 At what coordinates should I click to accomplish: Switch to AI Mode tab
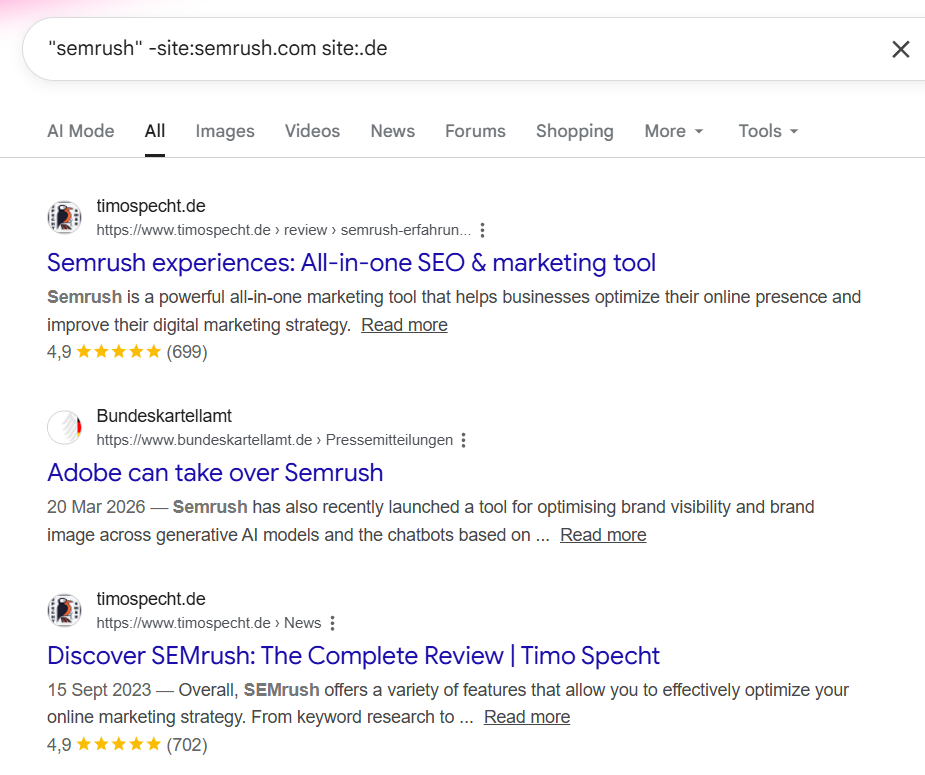click(x=81, y=131)
